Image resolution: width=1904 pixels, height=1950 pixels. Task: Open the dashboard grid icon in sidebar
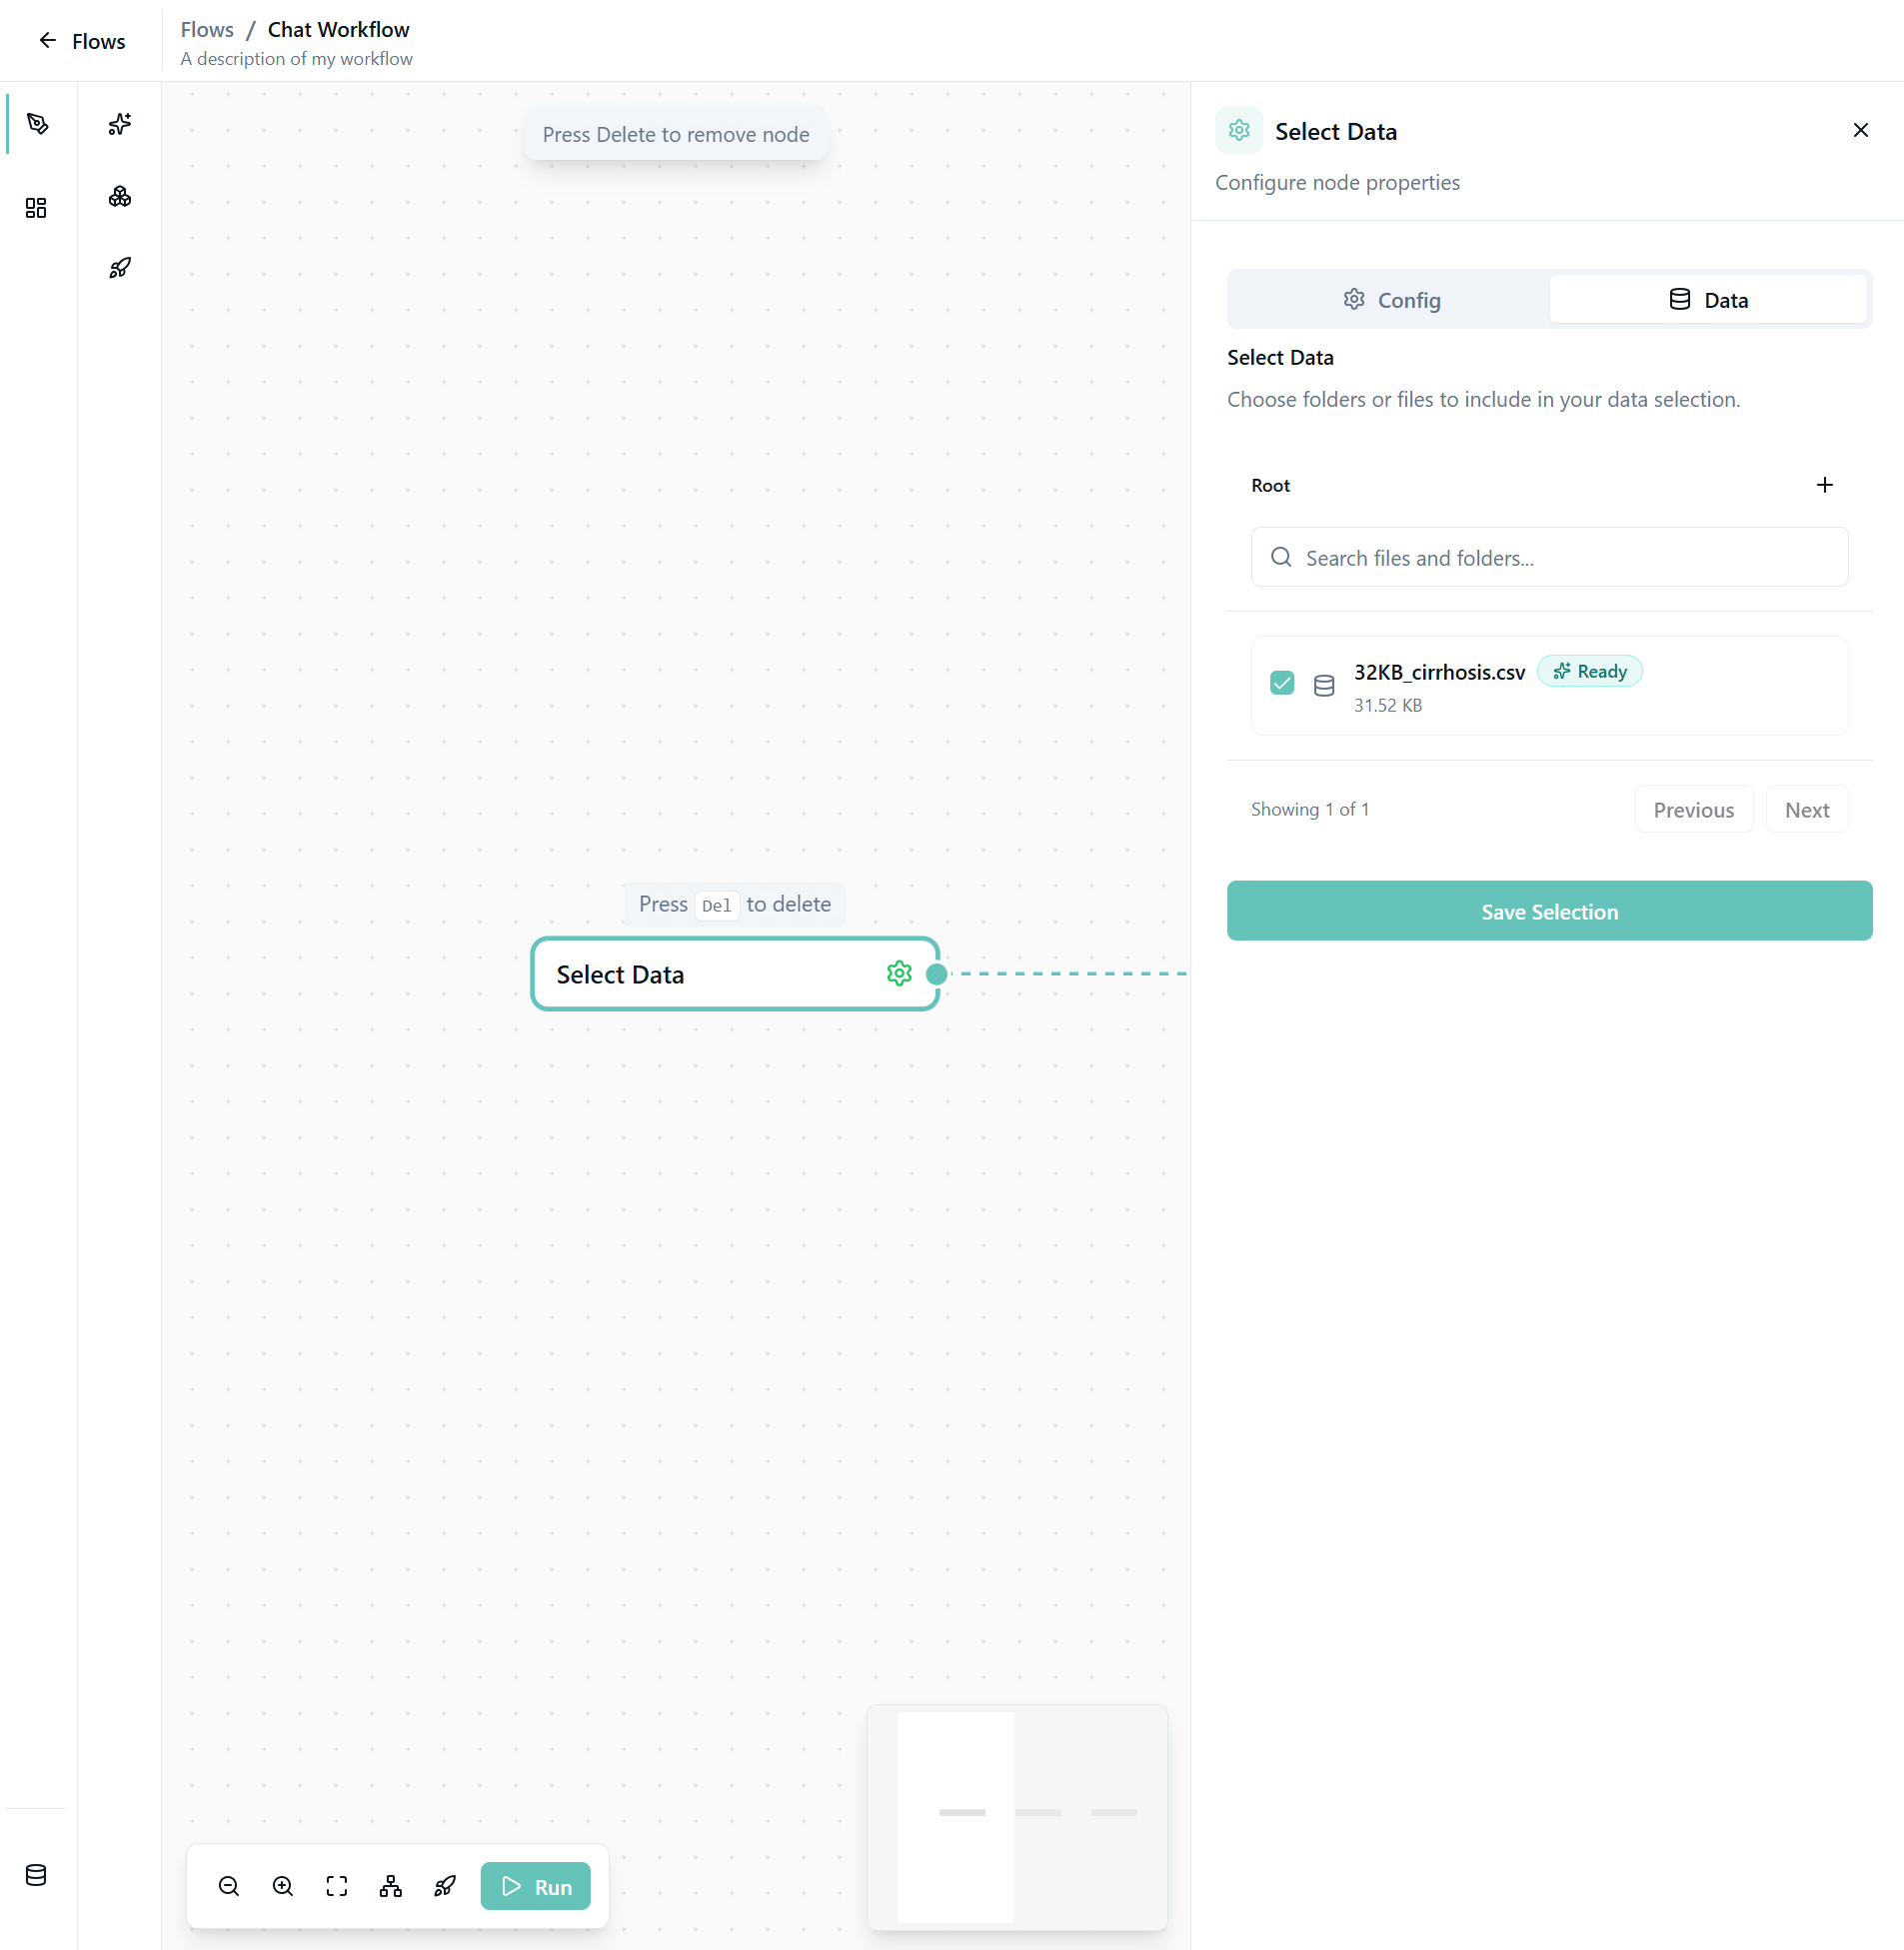[36, 208]
